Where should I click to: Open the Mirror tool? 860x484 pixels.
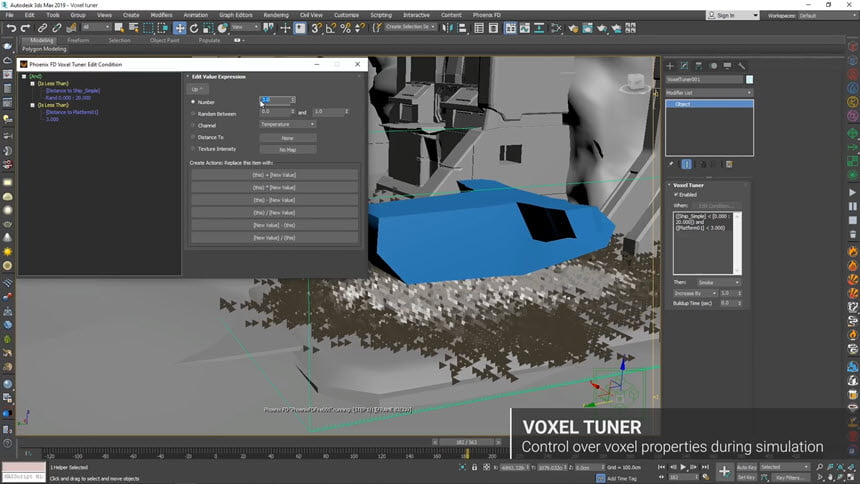(448, 28)
